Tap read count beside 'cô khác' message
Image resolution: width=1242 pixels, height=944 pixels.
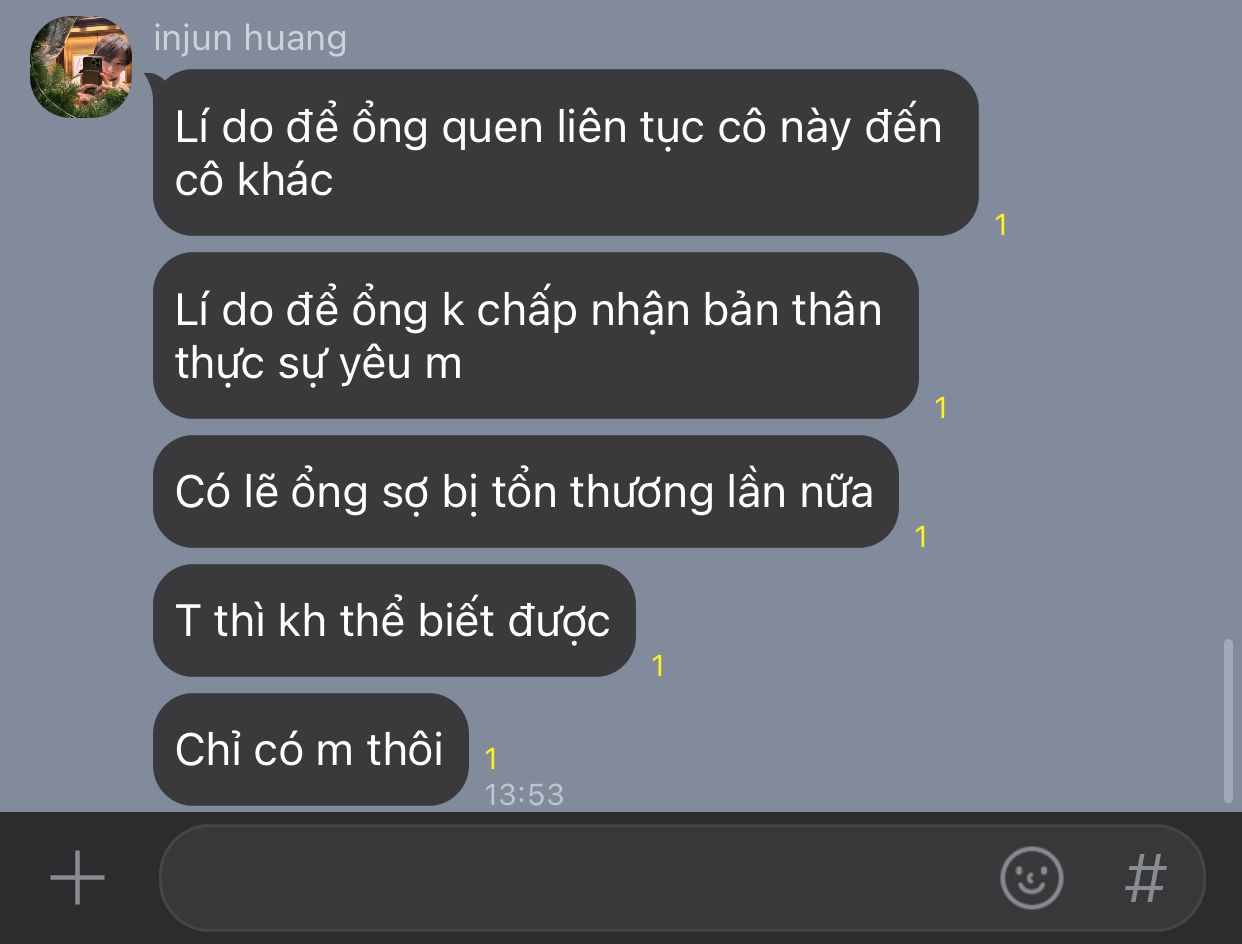point(1001,226)
